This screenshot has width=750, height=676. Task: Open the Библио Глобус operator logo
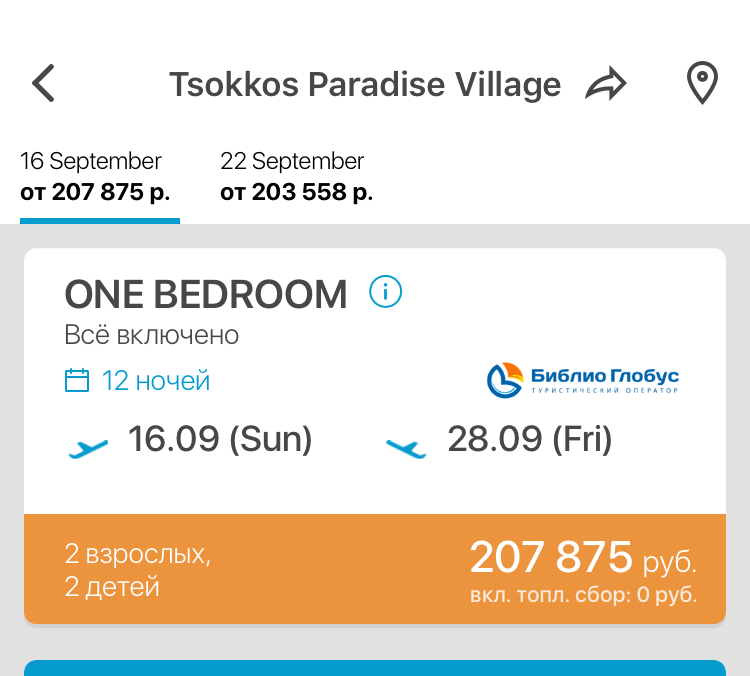click(x=582, y=378)
